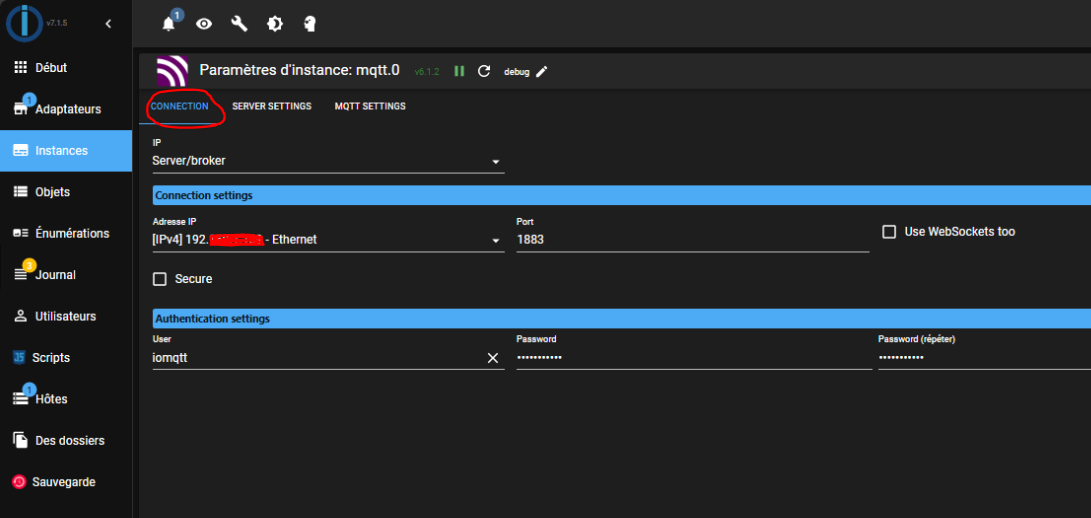Viewport: 1091px width, 518px height.
Task: Edit the debug log level pencil icon
Action: tap(542, 71)
